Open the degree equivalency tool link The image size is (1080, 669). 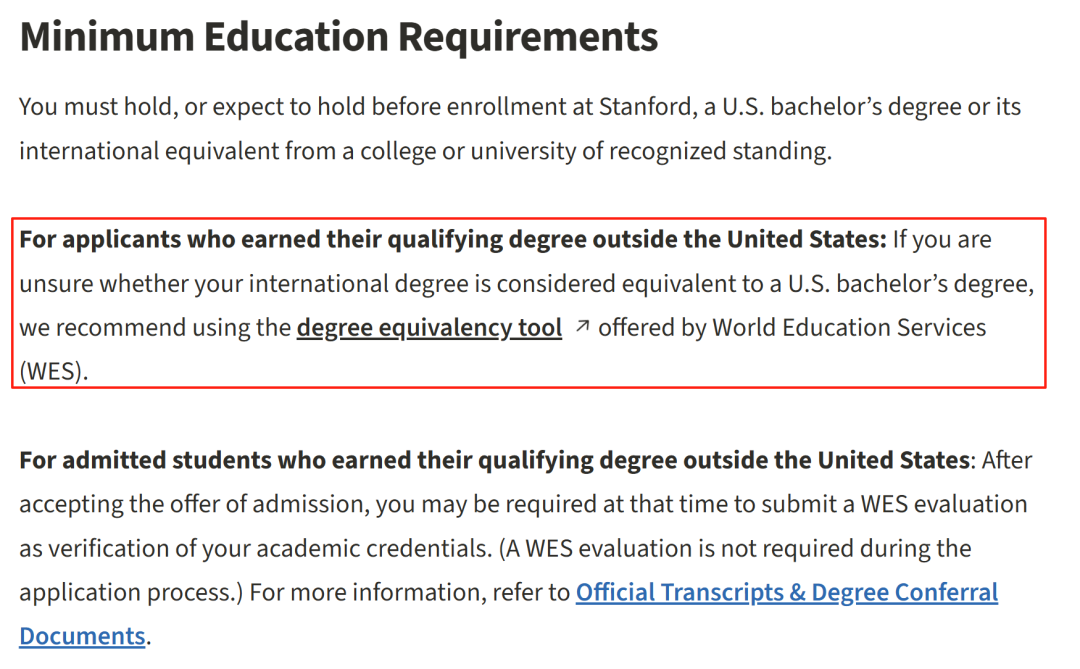pyautogui.click(x=429, y=328)
